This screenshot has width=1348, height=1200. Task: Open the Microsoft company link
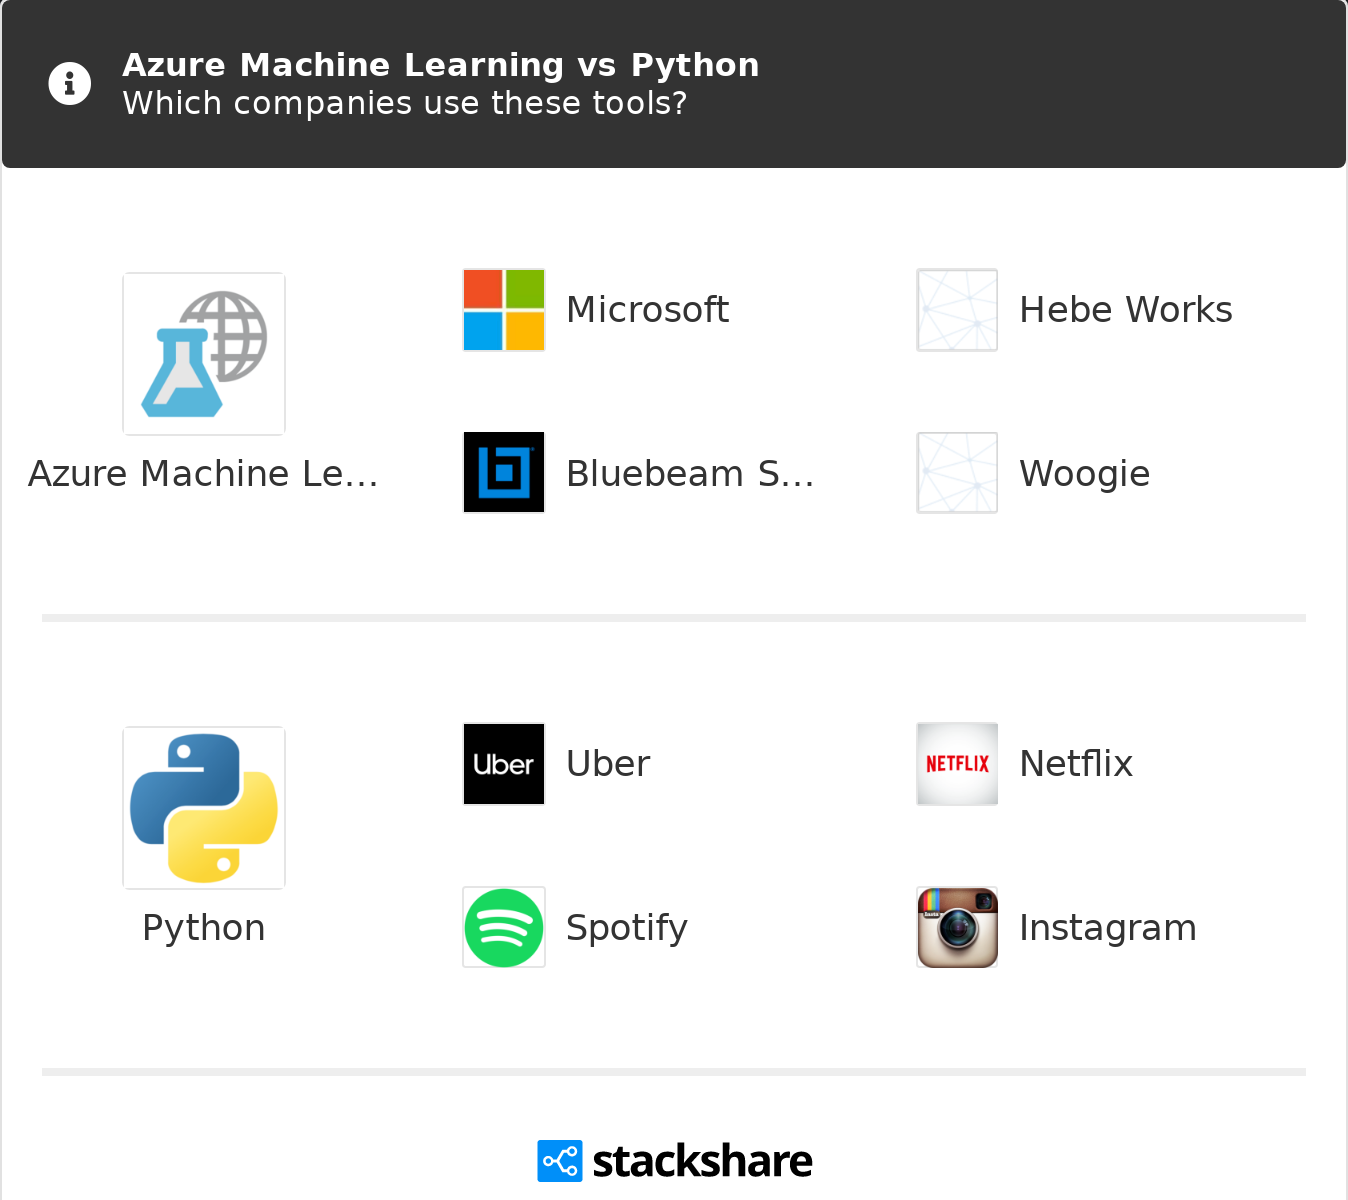[647, 310]
